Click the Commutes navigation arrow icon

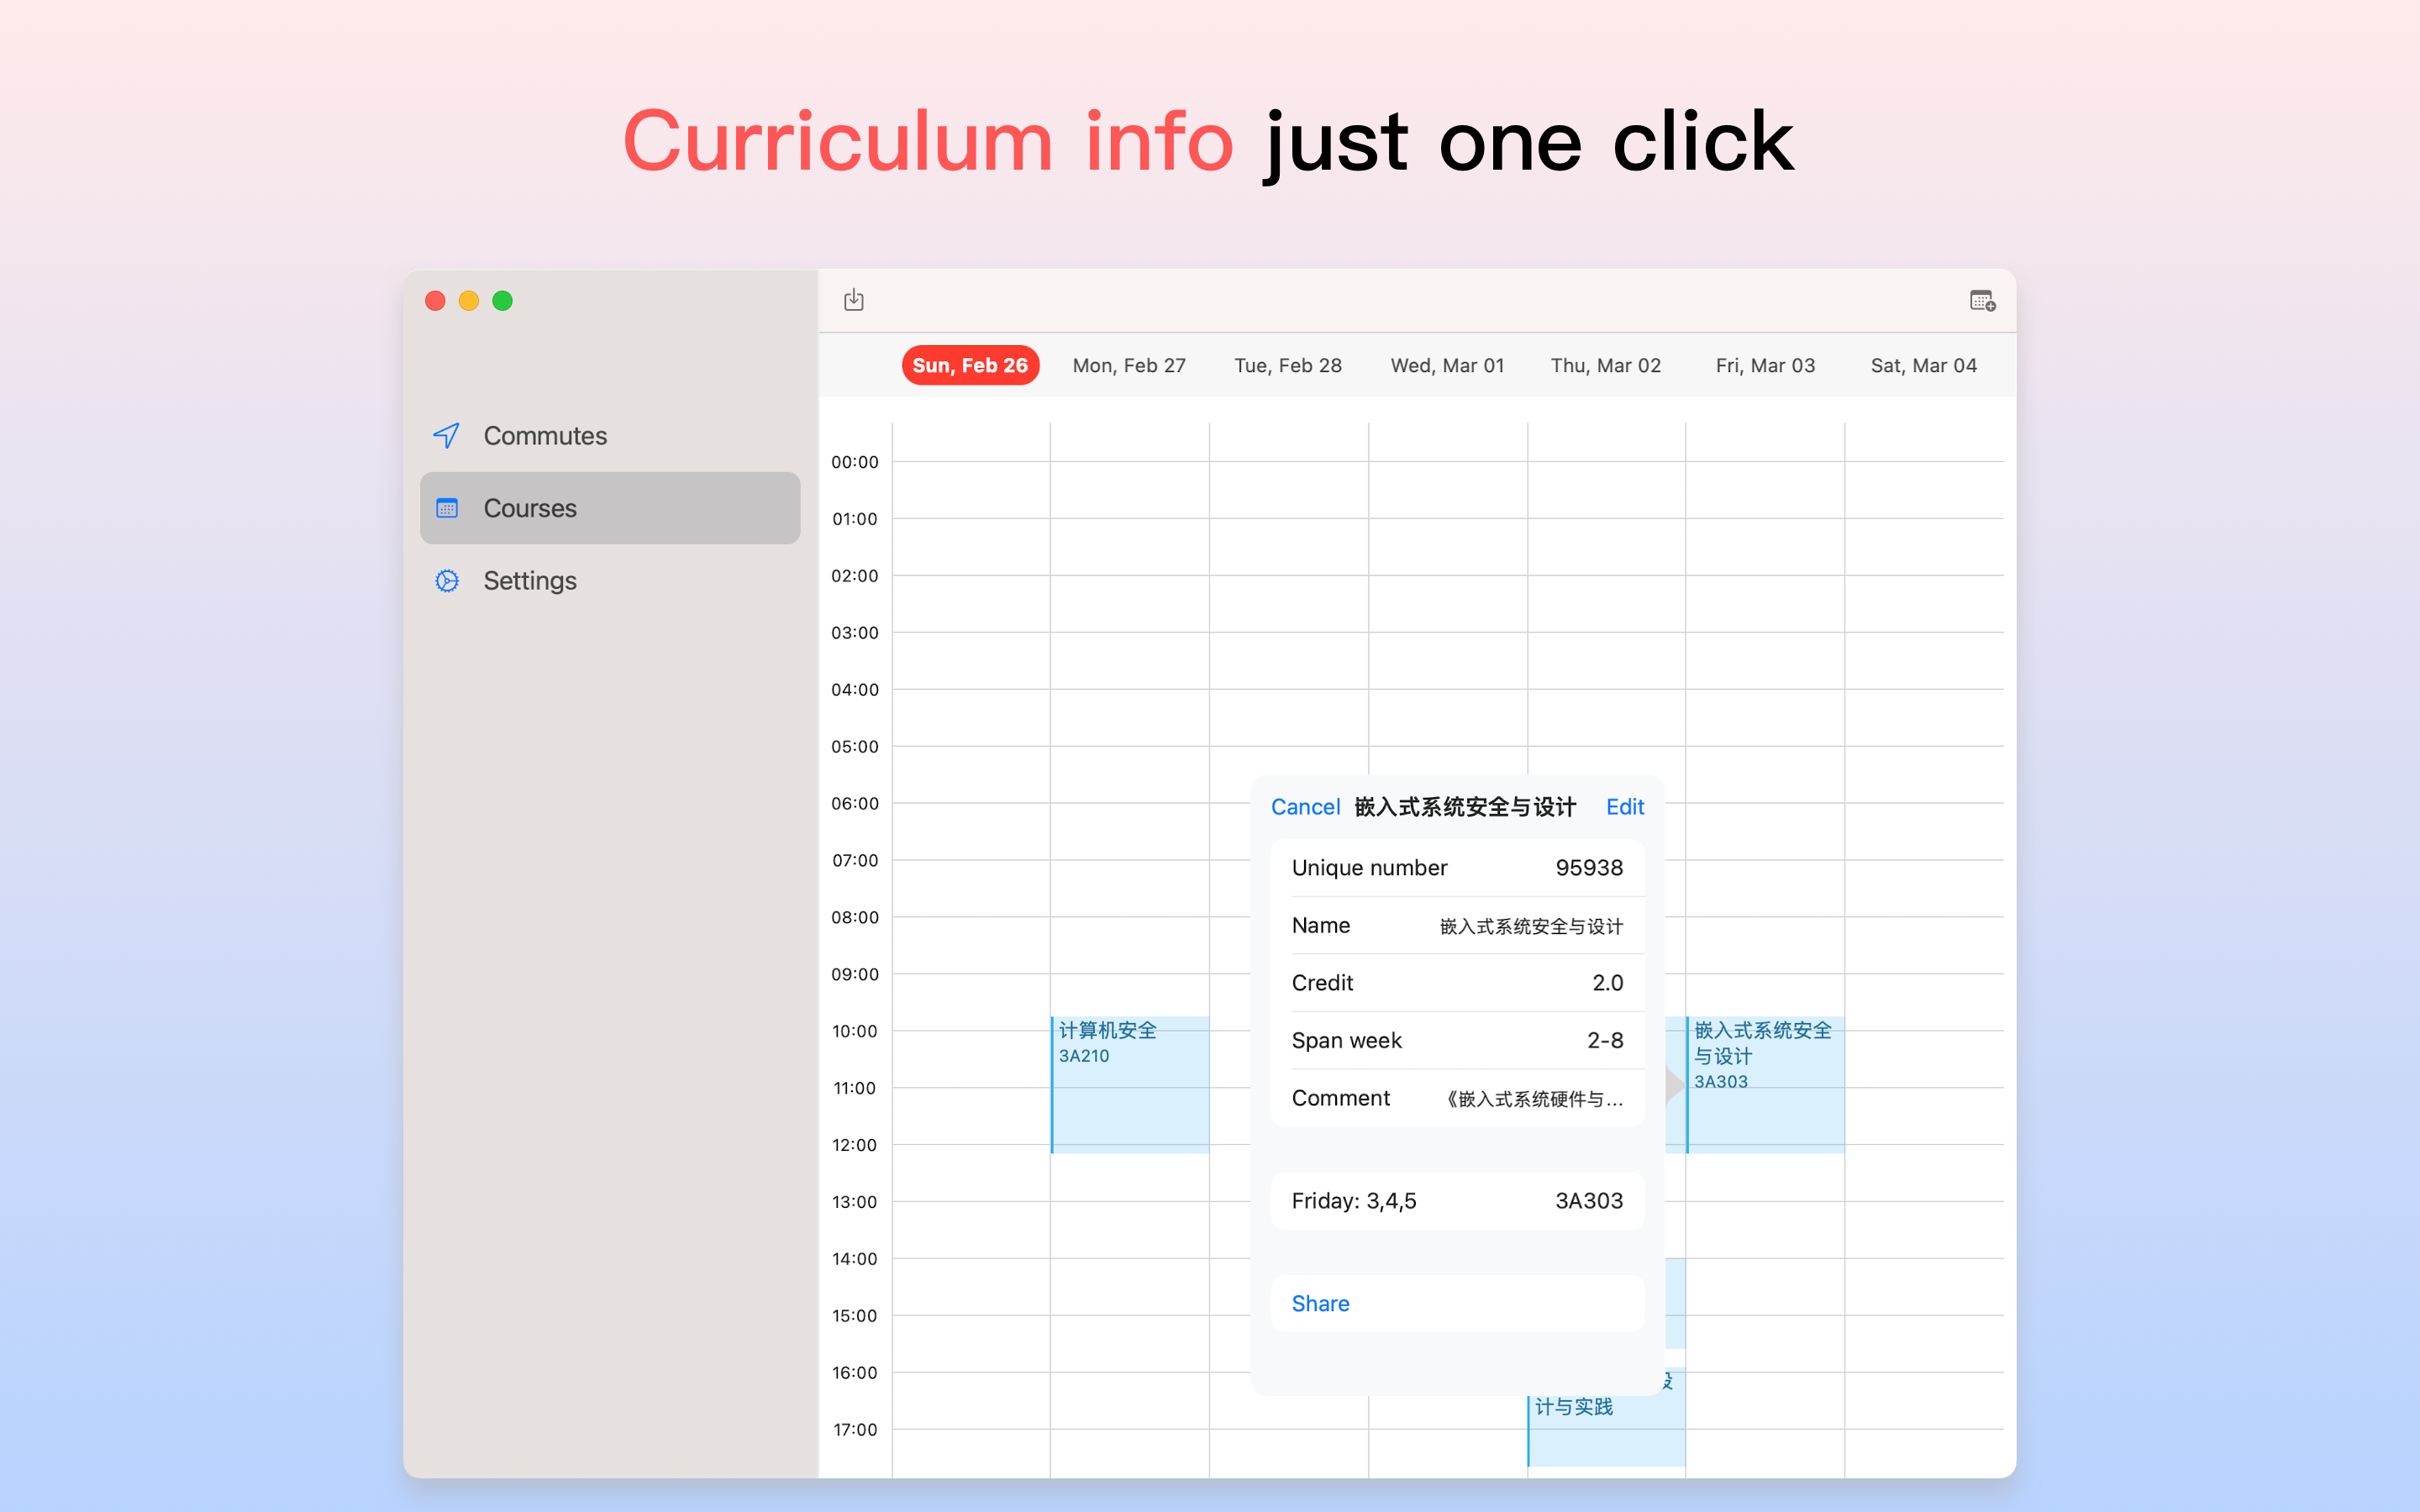click(x=446, y=436)
